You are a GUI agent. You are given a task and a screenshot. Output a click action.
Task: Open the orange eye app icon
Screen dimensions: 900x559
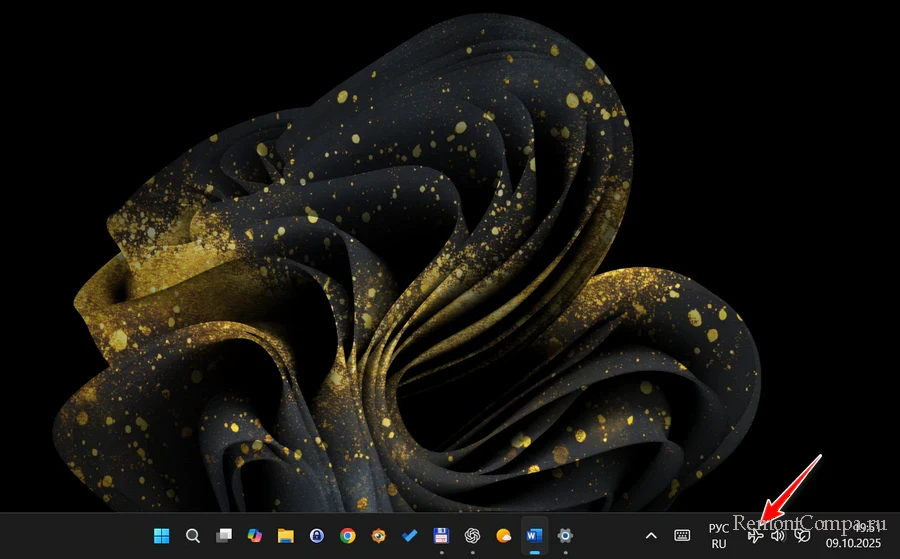pos(379,535)
